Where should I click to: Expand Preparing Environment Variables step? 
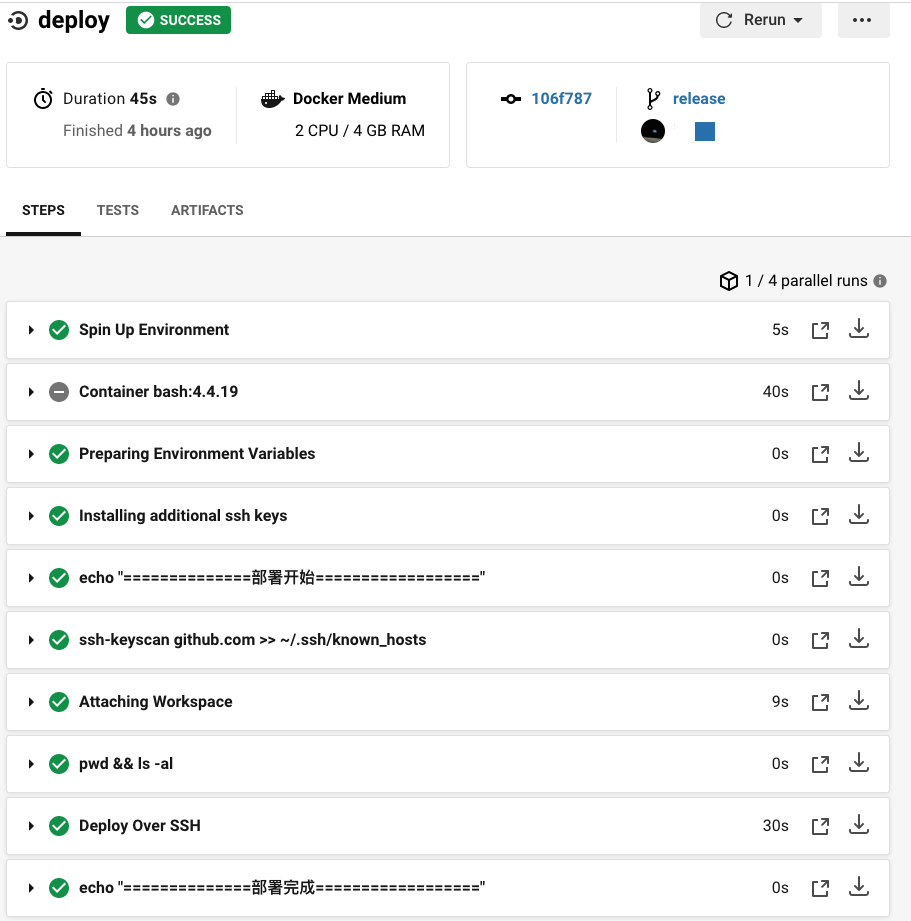[x=31, y=454]
